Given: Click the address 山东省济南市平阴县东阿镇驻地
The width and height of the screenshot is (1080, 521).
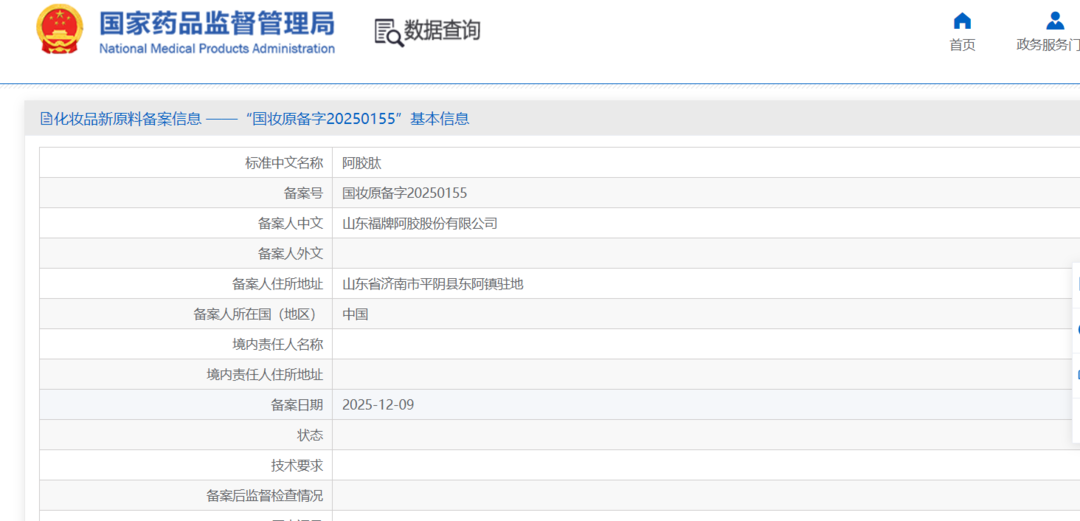Looking at the screenshot, I should click(433, 284).
